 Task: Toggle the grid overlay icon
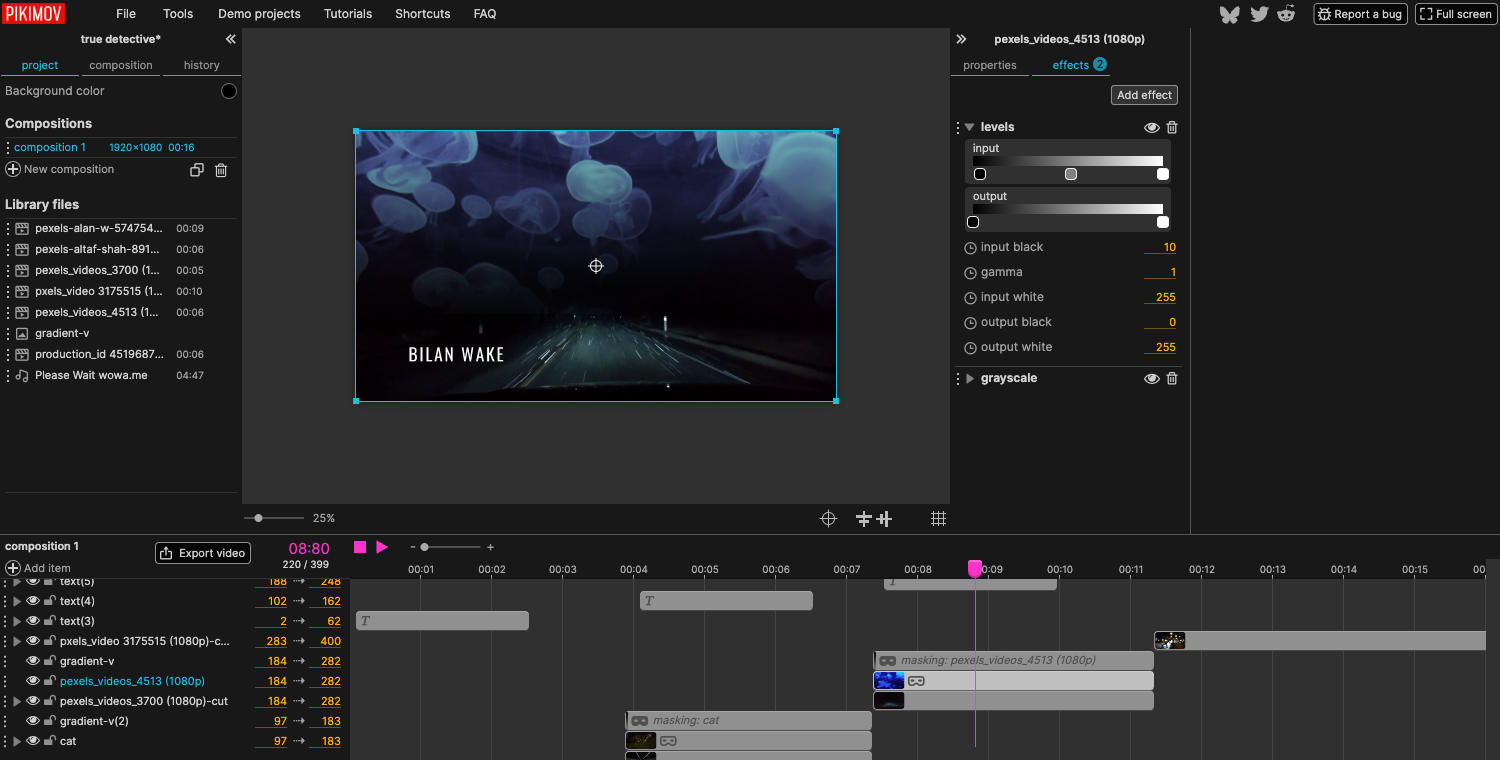tap(938, 518)
